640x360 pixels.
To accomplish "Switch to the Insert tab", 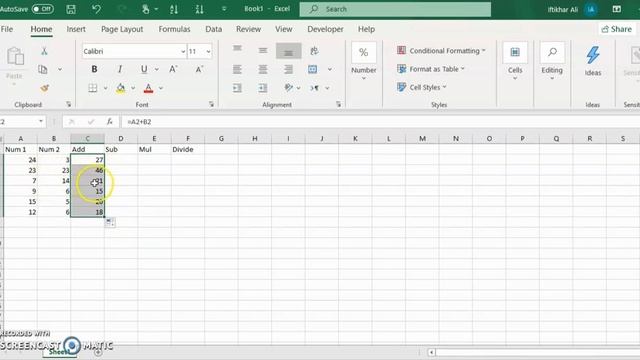I will pyautogui.click(x=76, y=29).
